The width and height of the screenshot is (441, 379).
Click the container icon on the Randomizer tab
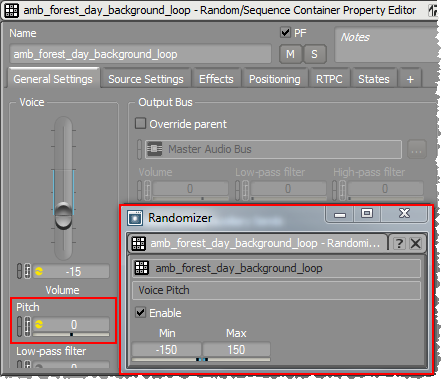click(138, 243)
